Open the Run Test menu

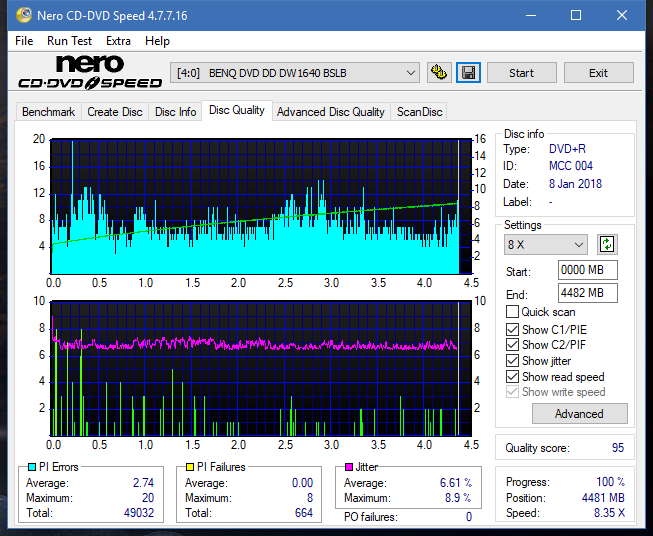pos(69,41)
